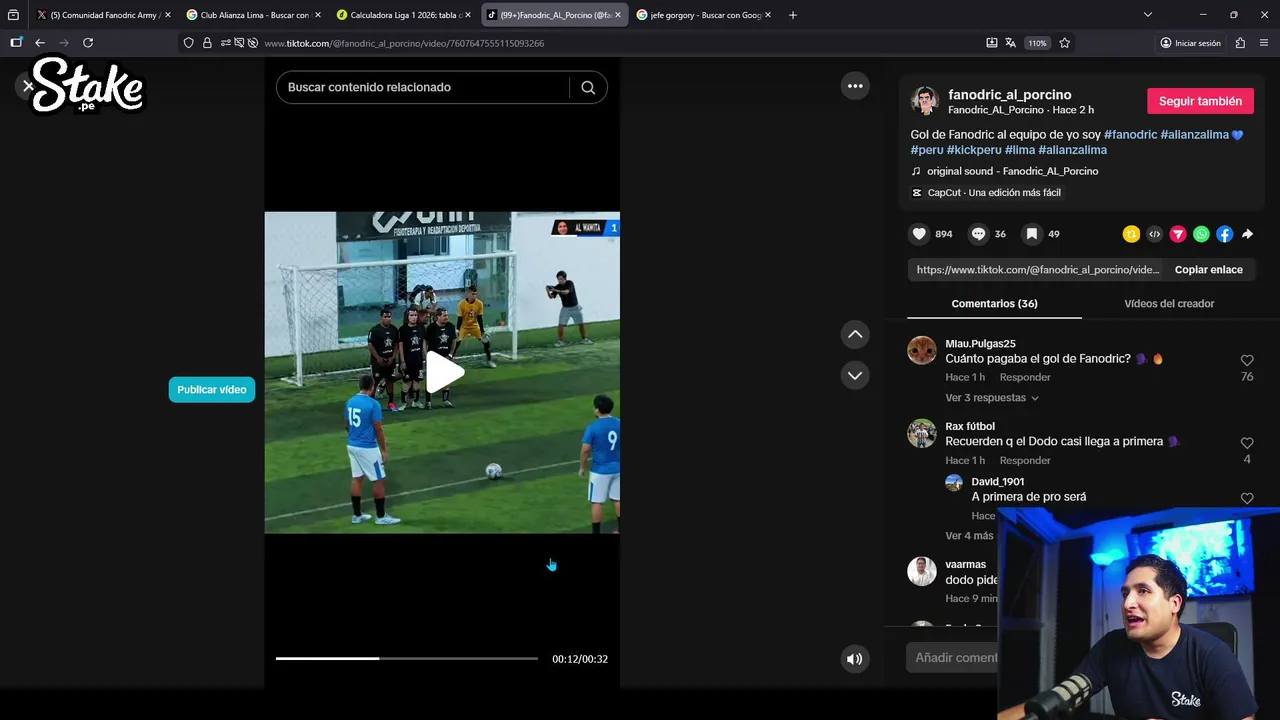Open the #peru hashtag
The width and height of the screenshot is (1280, 720).
(927, 150)
